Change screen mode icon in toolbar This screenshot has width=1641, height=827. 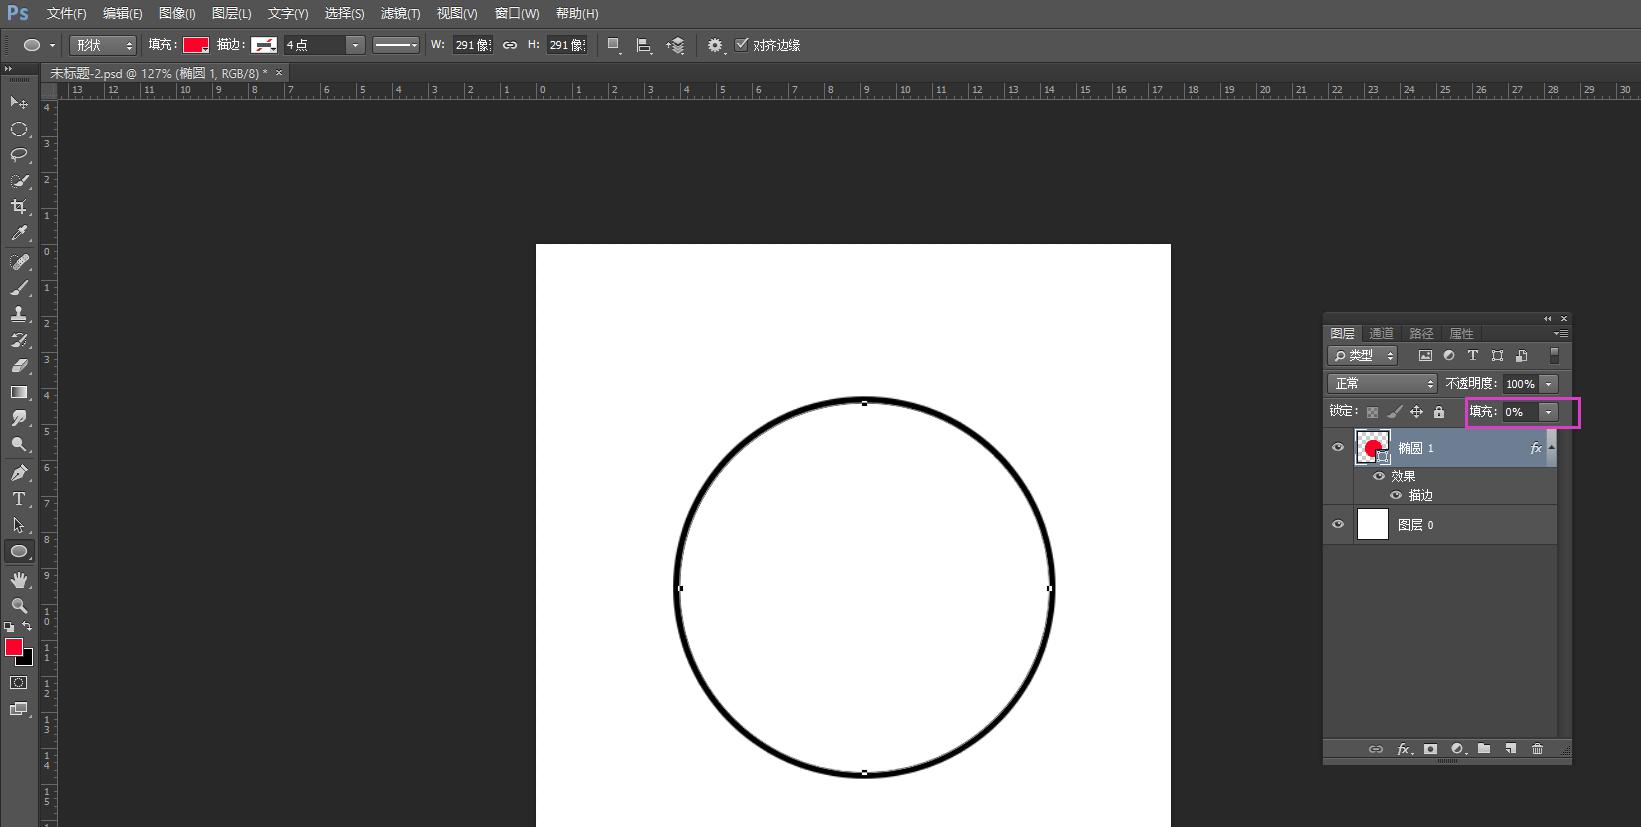point(18,709)
